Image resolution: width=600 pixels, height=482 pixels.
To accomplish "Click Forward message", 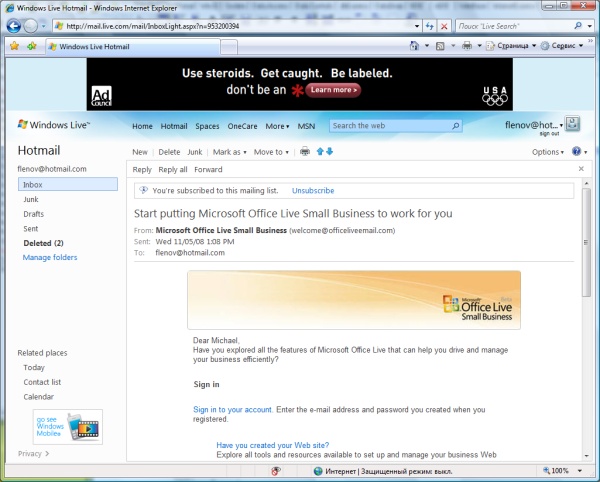I will (x=208, y=169).
